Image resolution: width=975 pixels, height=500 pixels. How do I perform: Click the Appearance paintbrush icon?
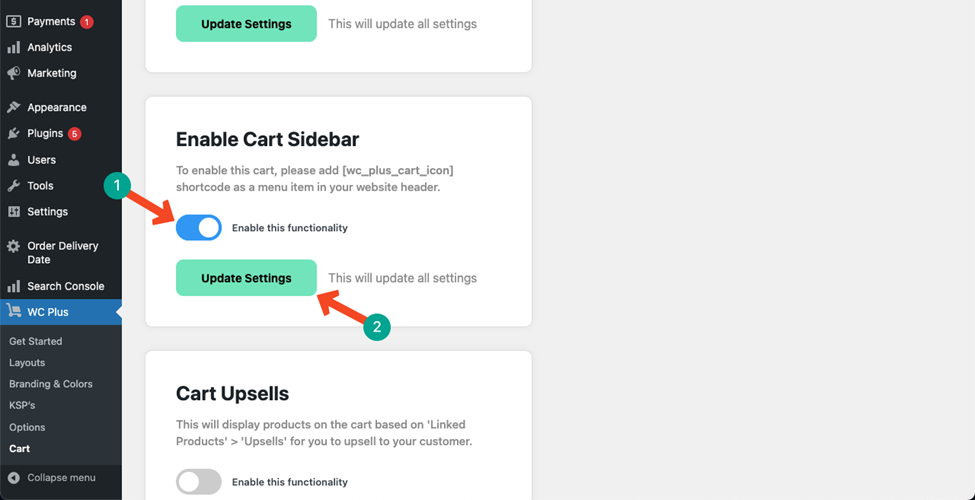[13, 108]
